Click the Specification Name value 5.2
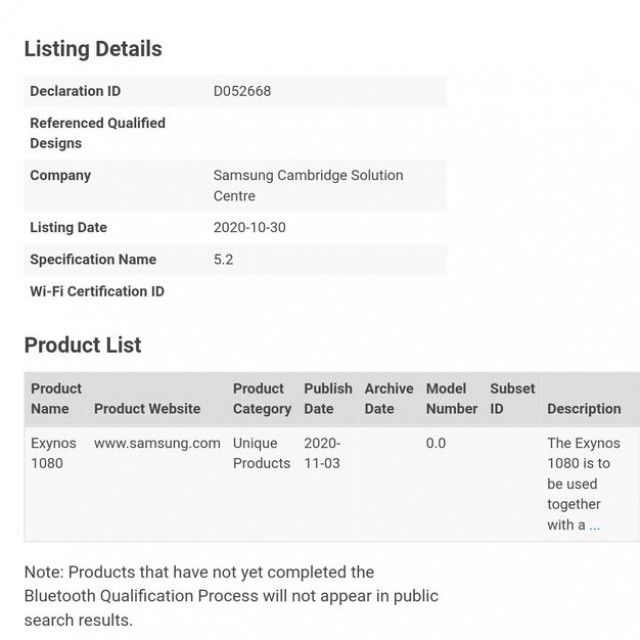Image resolution: width=640 pixels, height=640 pixels. (x=223, y=260)
